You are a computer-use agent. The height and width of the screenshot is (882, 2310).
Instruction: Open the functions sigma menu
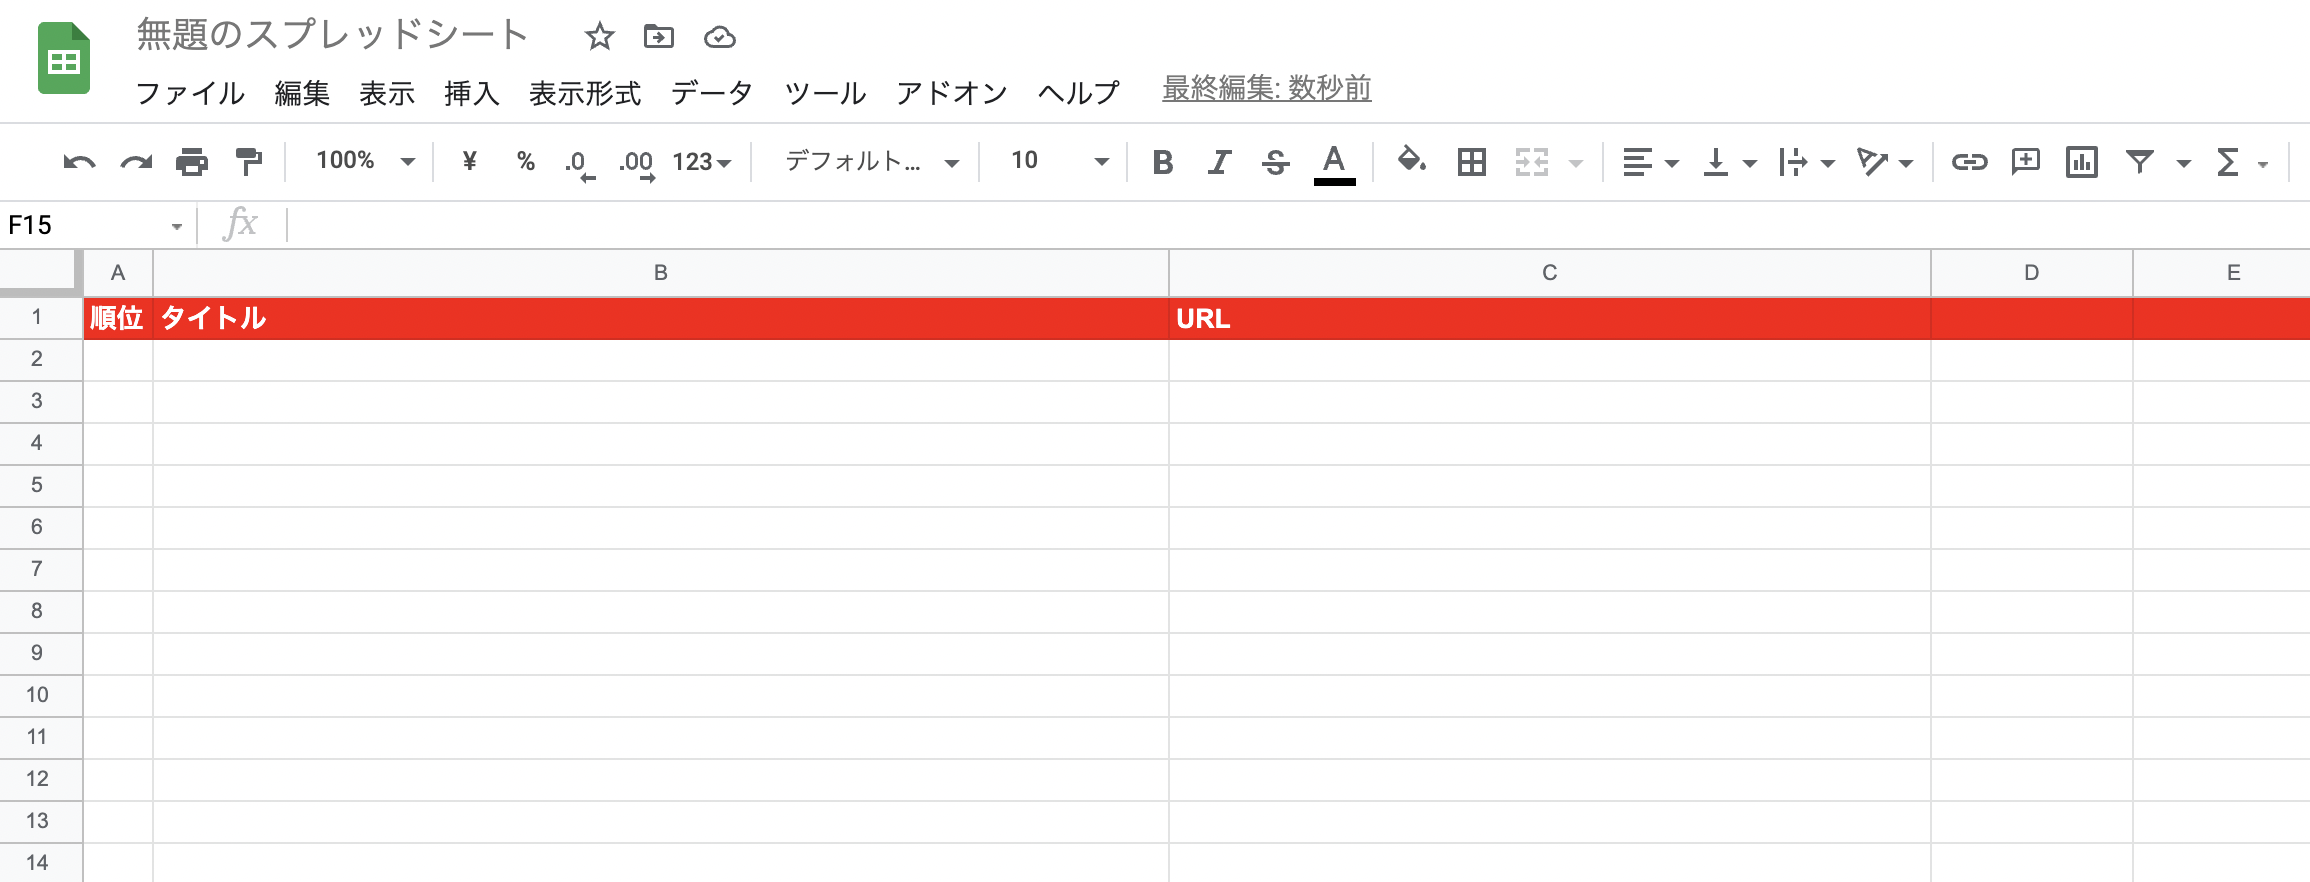click(x=2241, y=162)
